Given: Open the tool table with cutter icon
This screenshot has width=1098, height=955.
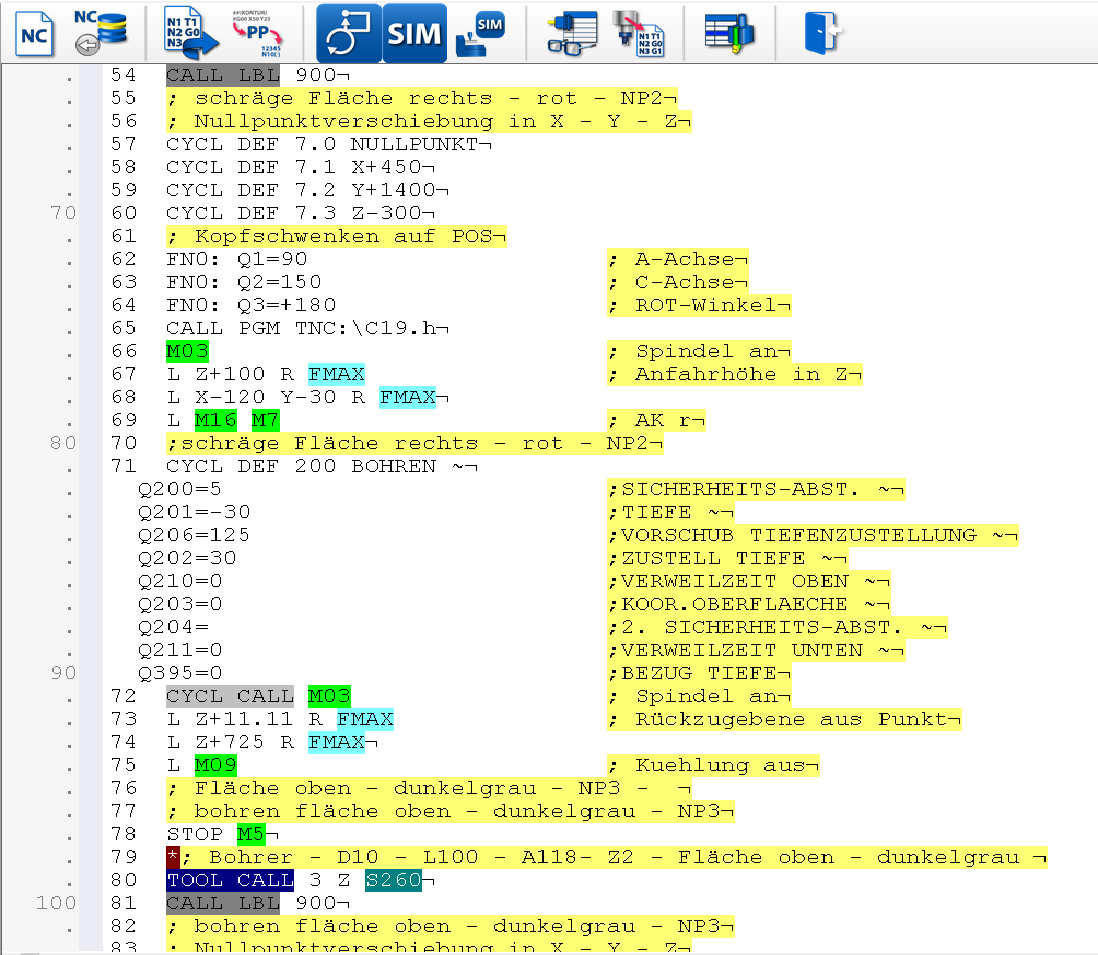Looking at the screenshot, I should click(x=730, y=33).
